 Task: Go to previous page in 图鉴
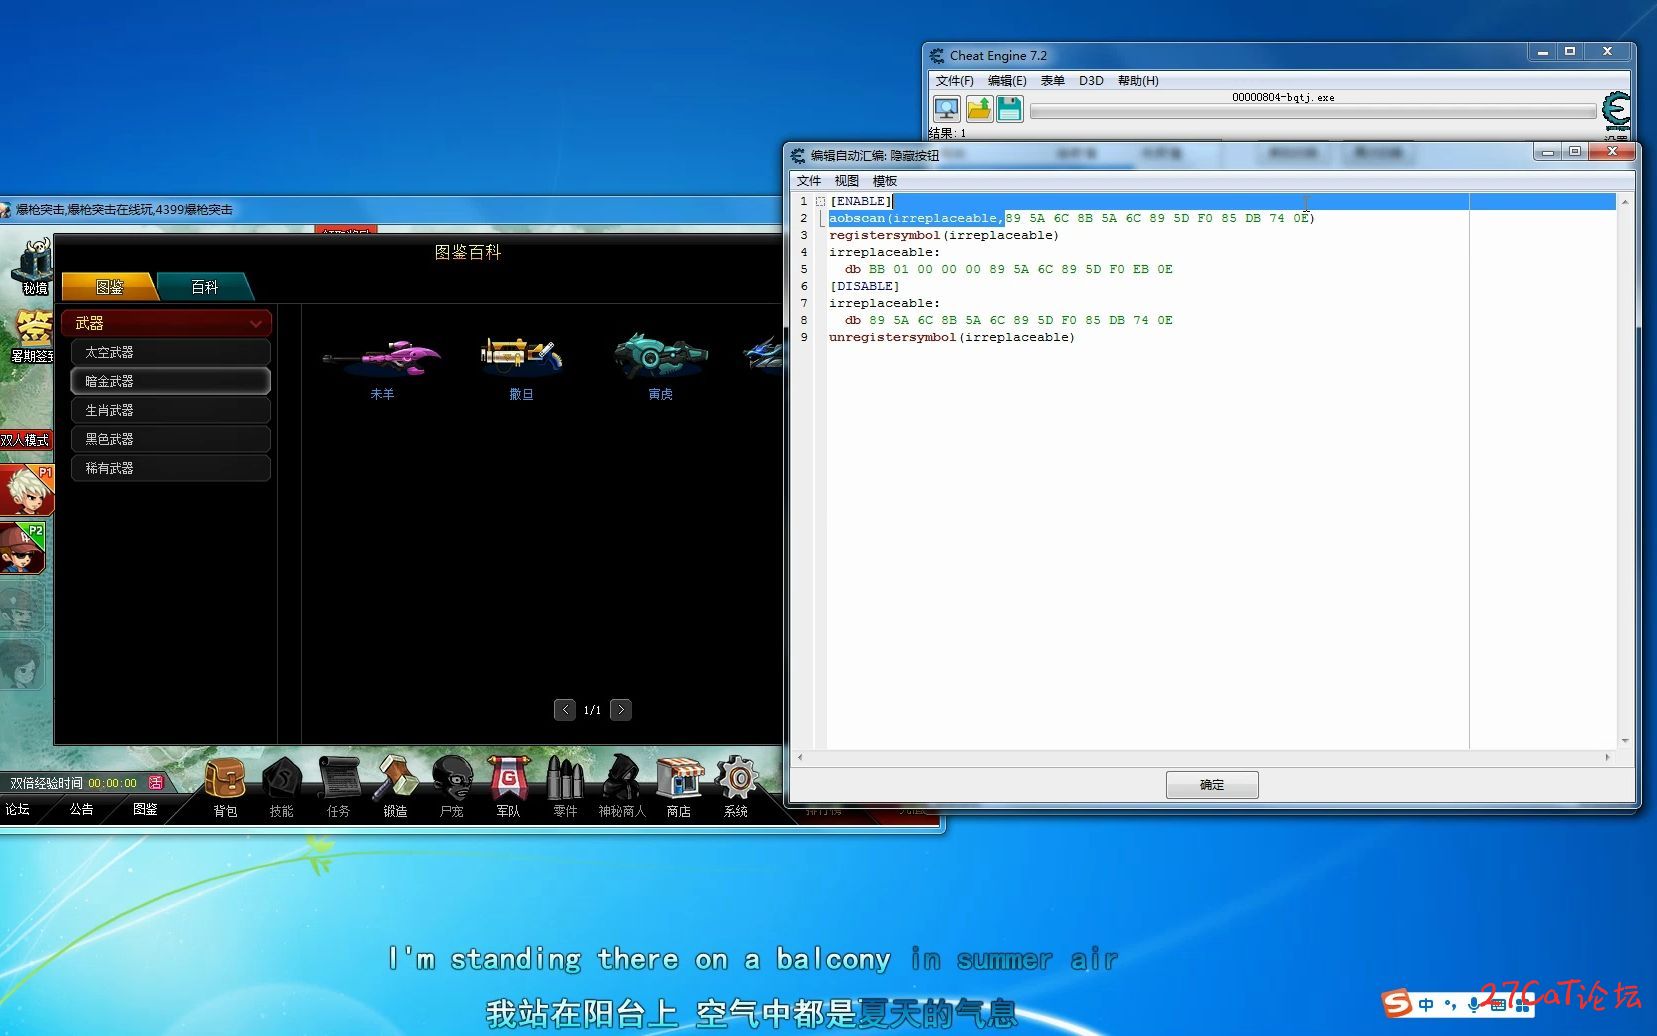[565, 710]
